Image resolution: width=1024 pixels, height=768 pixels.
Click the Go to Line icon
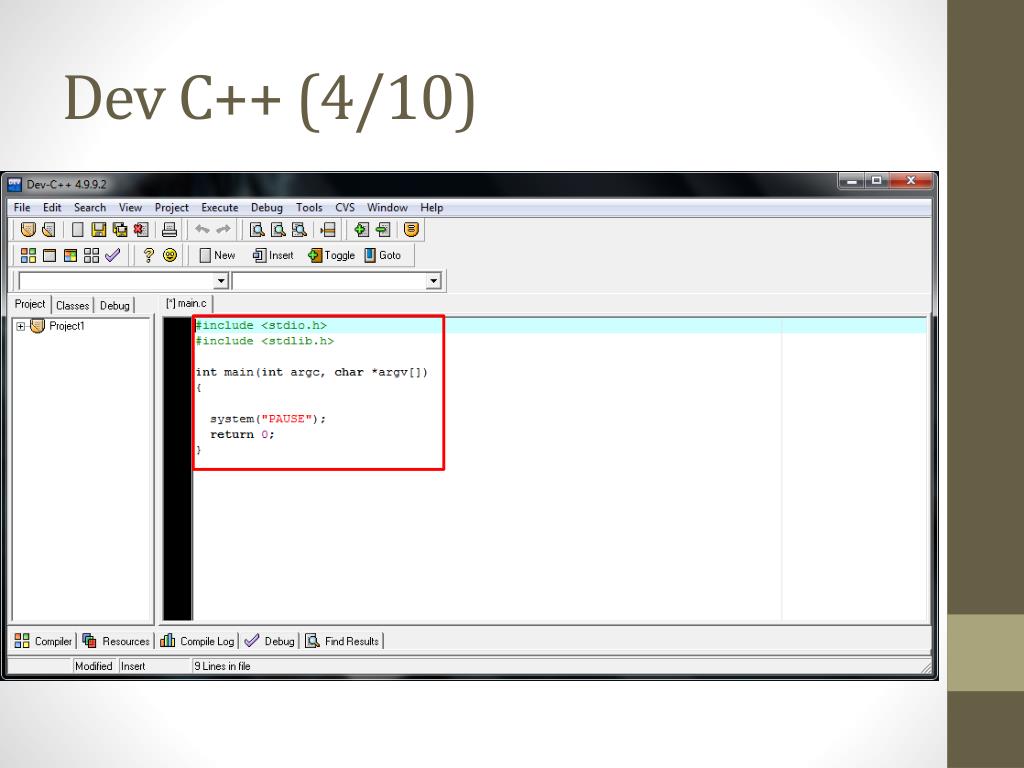point(328,229)
